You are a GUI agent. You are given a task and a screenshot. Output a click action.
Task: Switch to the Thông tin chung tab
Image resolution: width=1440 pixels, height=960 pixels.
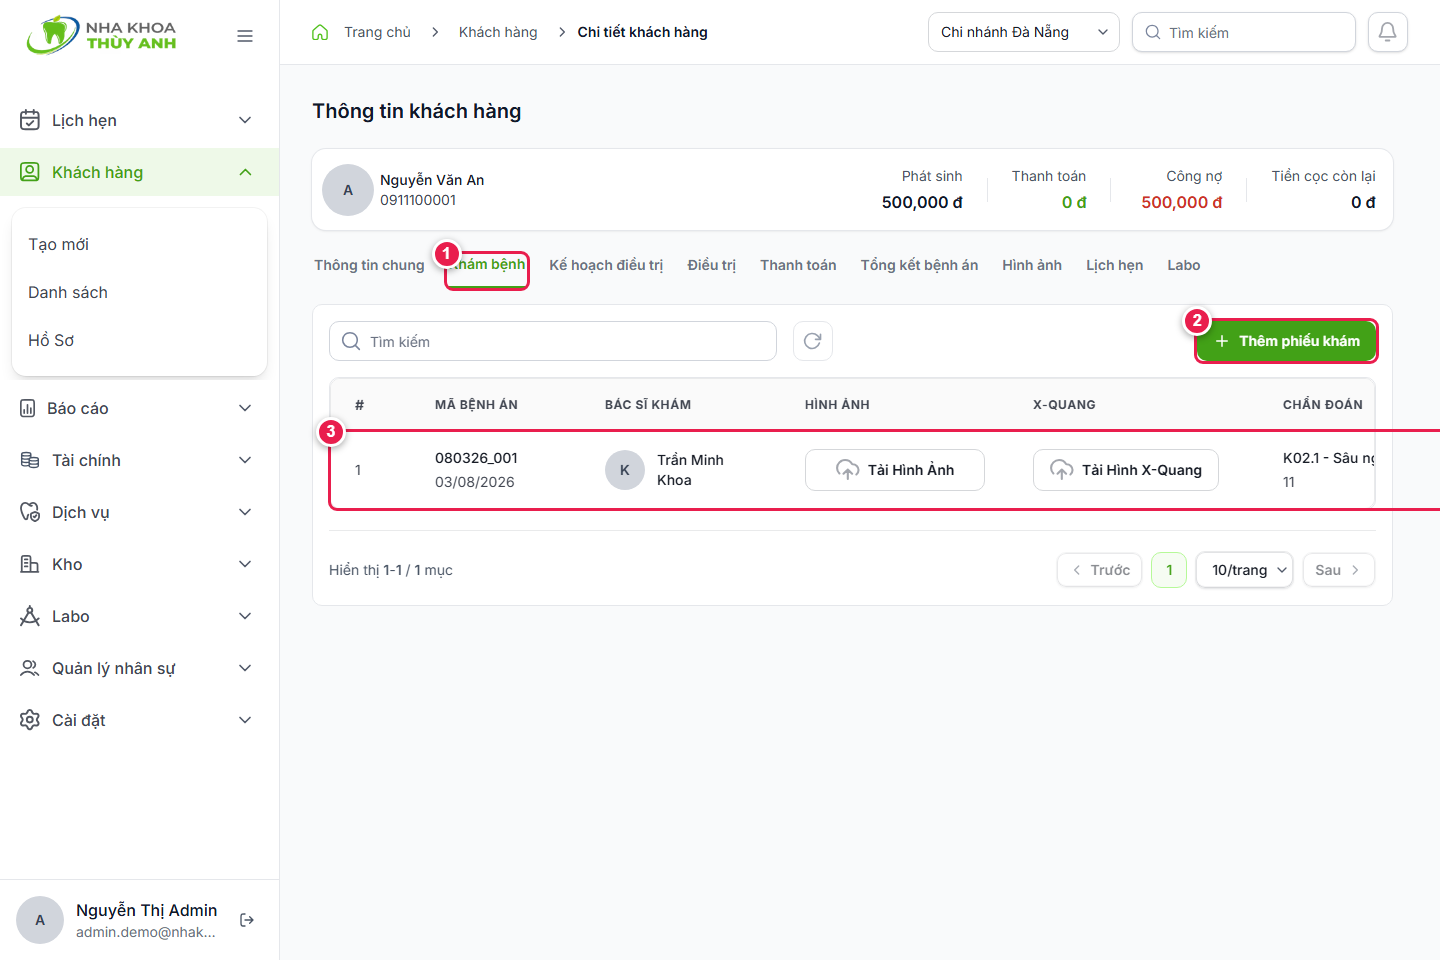(369, 265)
